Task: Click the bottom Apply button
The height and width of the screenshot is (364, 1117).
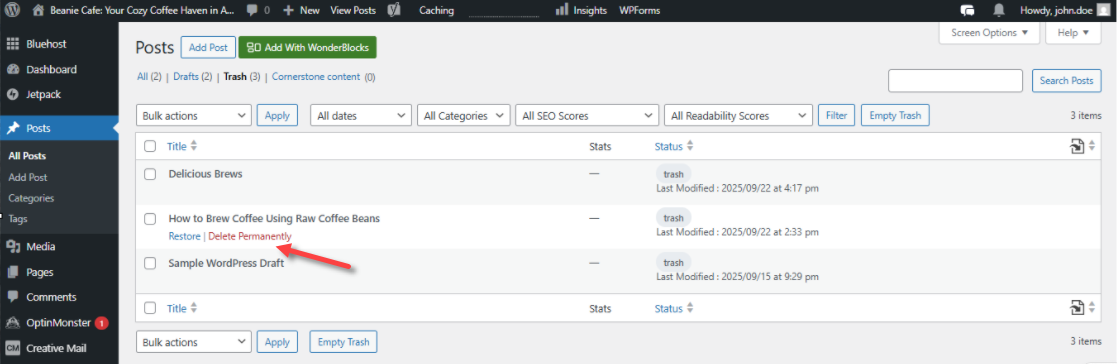Action: tap(277, 342)
